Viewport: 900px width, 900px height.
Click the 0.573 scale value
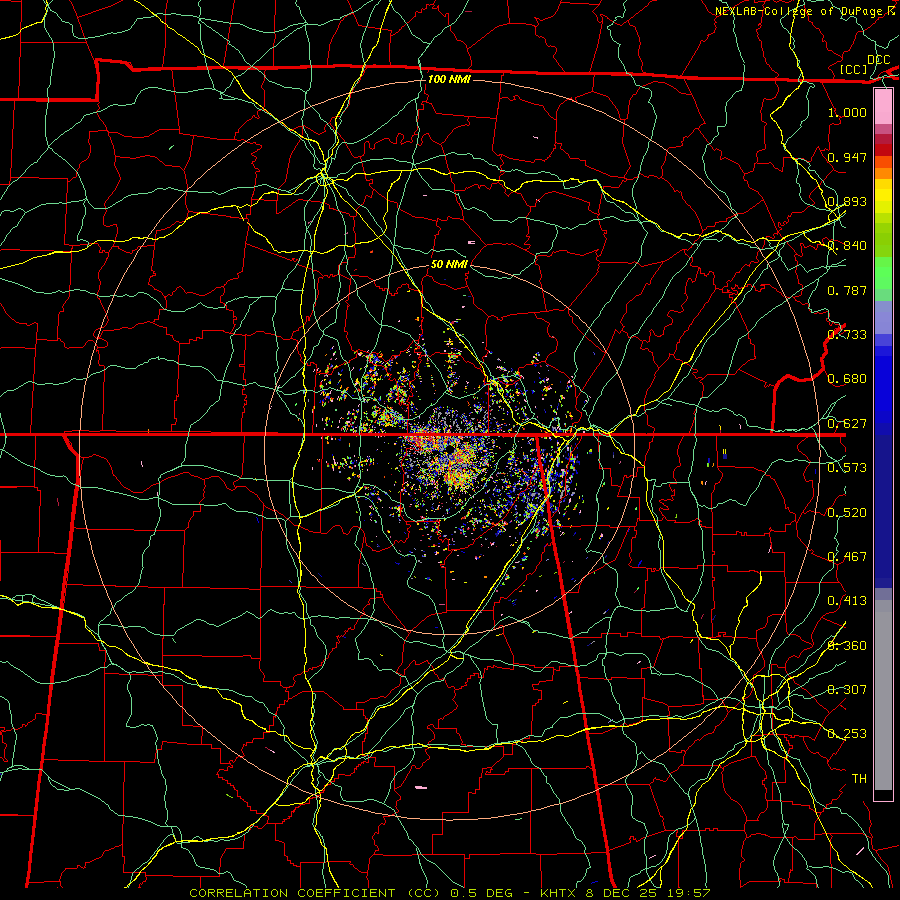coord(847,468)
